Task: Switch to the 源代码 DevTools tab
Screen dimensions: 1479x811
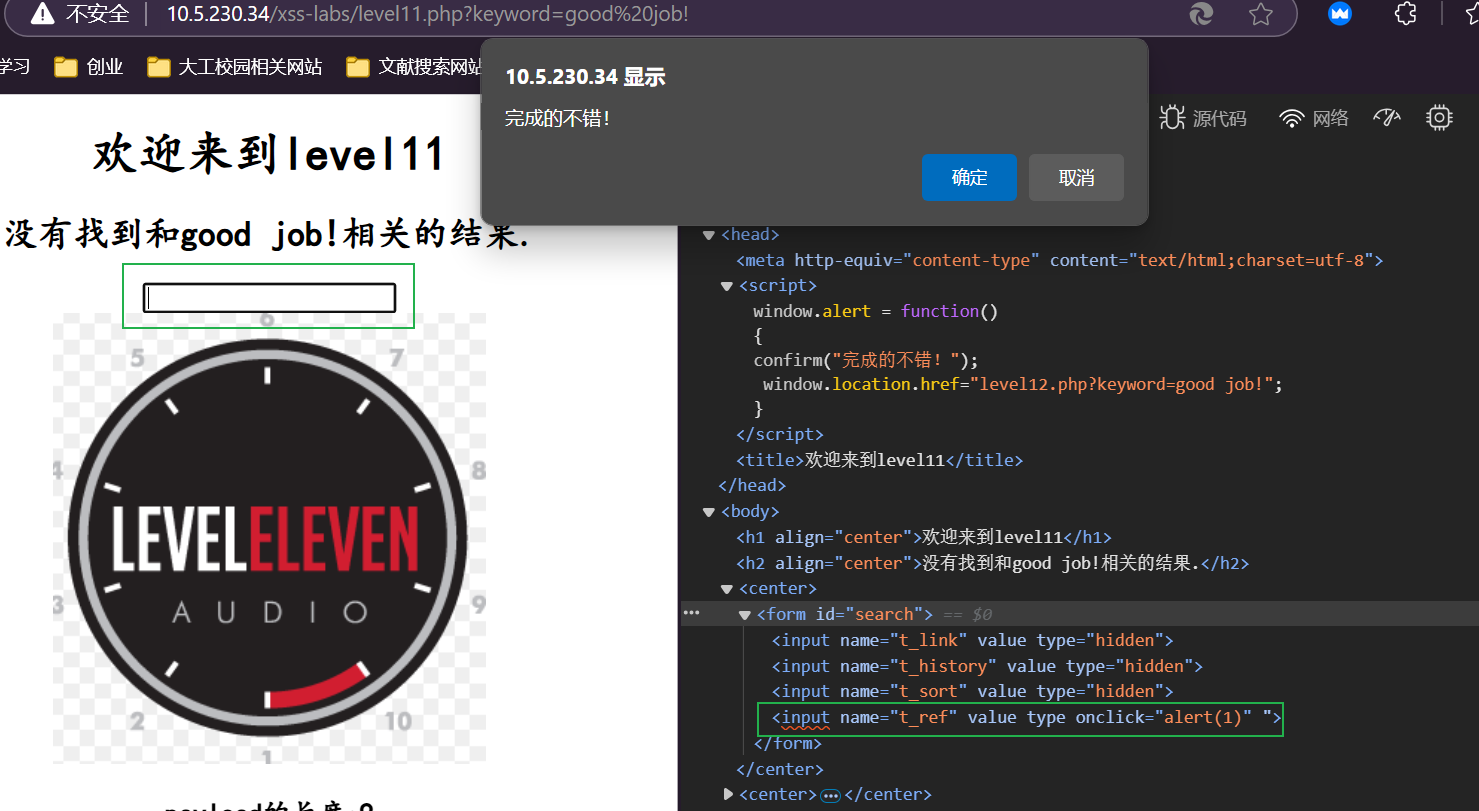Action: coord(1203,118)
